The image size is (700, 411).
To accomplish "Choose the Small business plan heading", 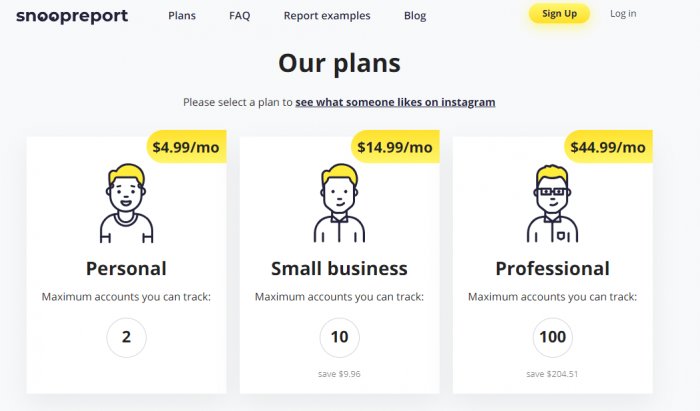I will coord(339,269).
